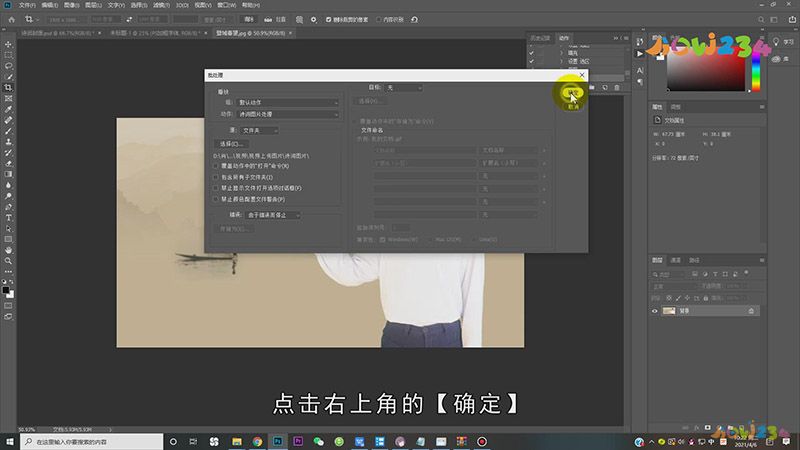This screenshot has height=450, width=800.
Task: Check suppress color profile warnings option
Action: 216,199
